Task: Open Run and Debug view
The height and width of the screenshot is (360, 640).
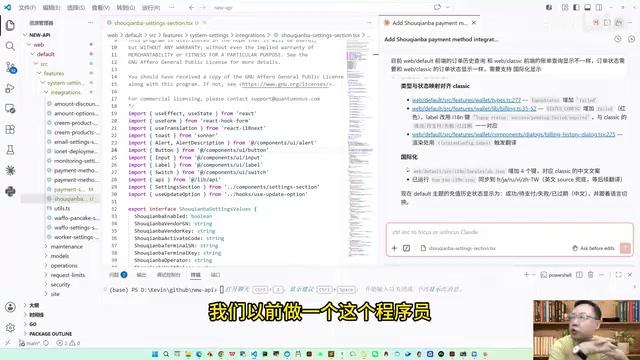Action: click(10, 88)
